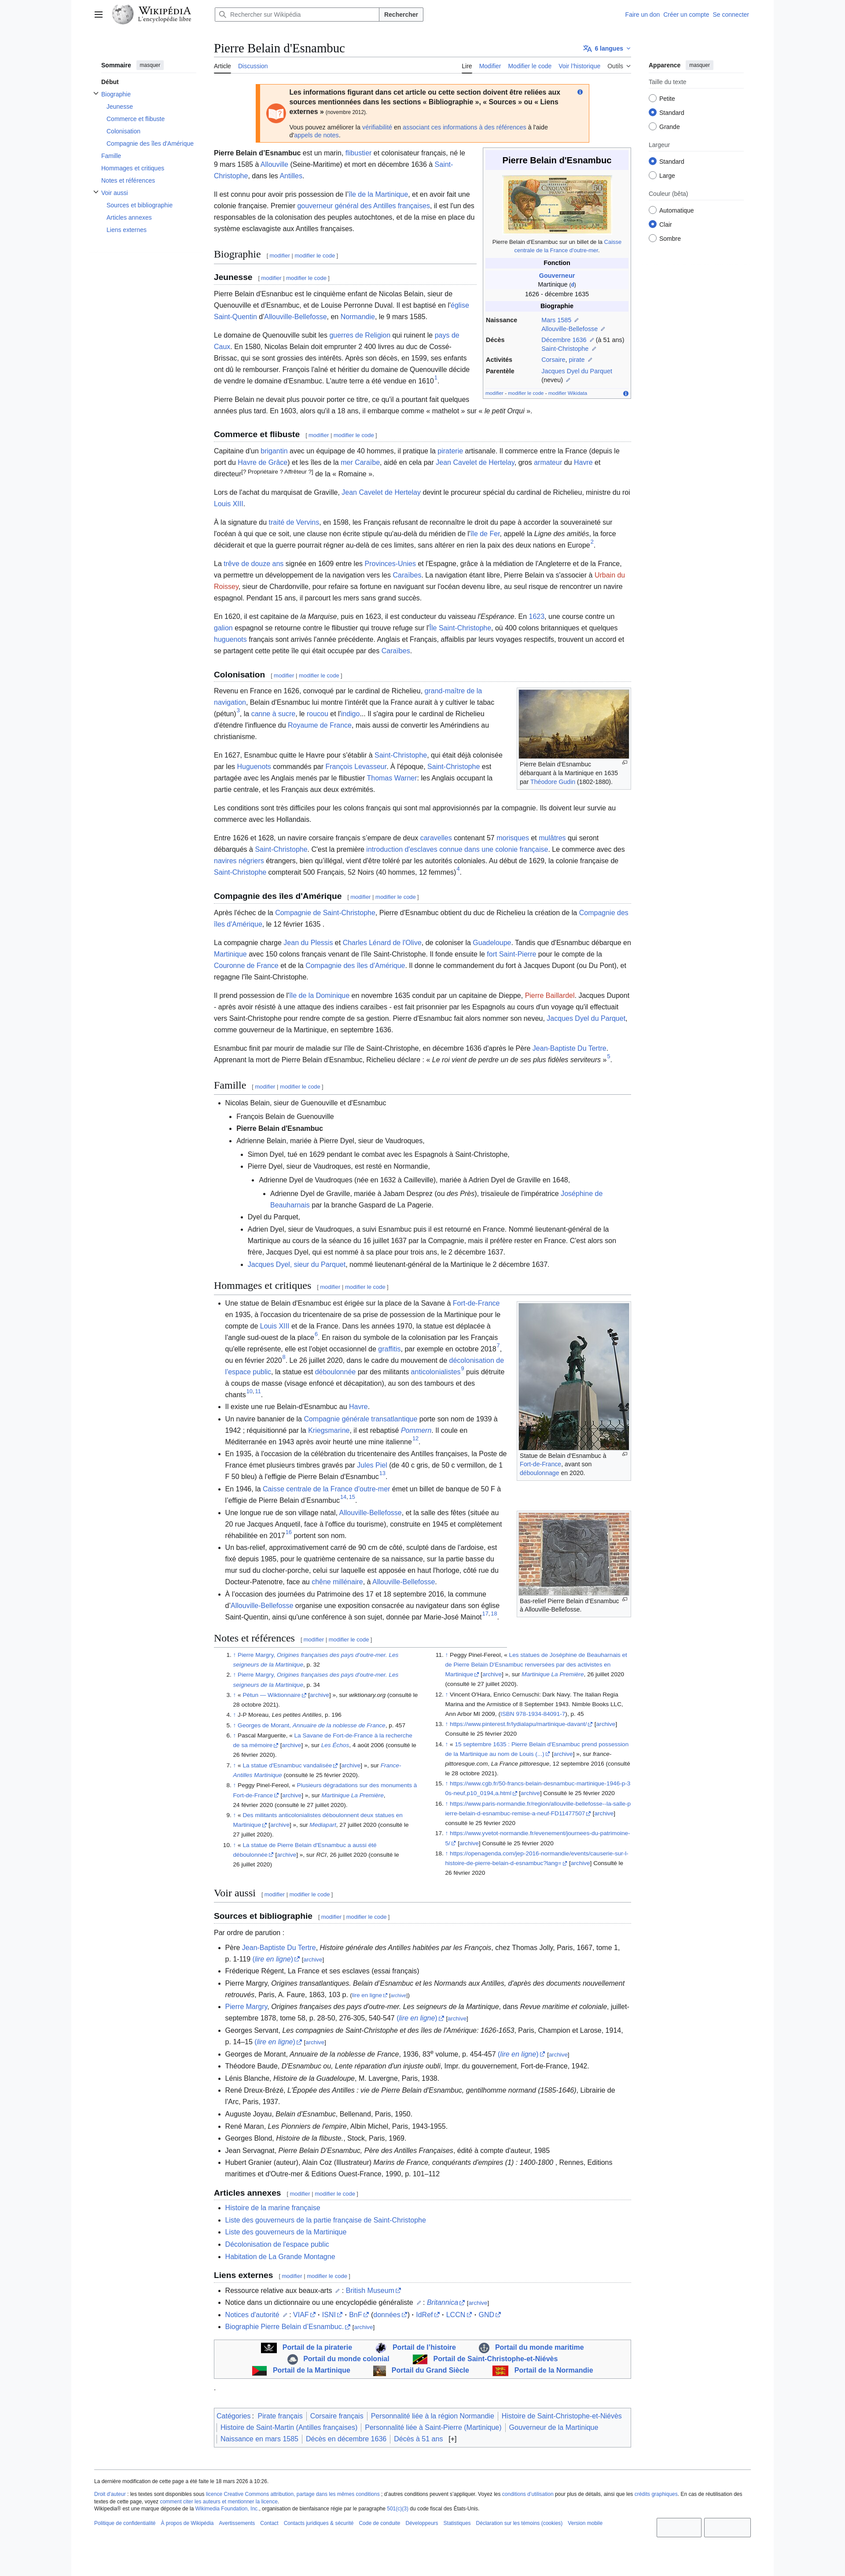Click the info icon in orange warning banner
The image size is (845, 2576).
click(580, 92)
